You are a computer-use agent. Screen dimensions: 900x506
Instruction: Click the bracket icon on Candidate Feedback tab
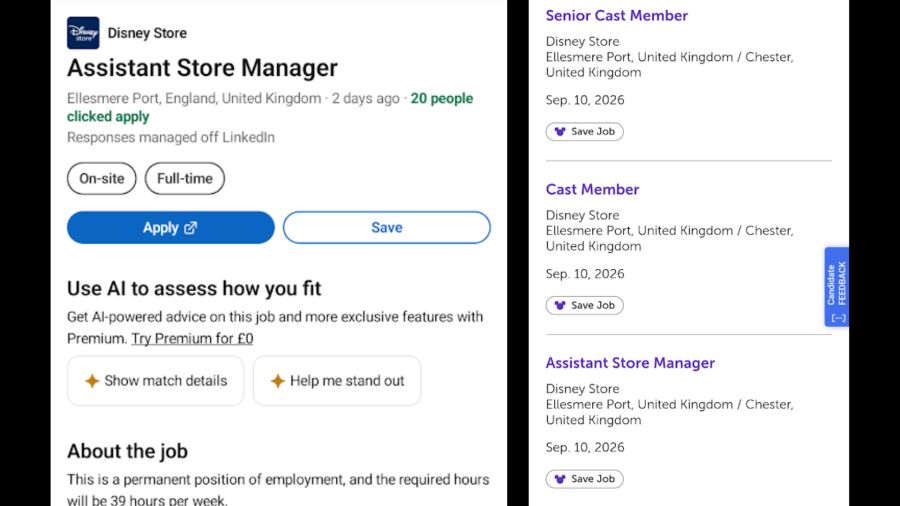[x=839, y=318]
